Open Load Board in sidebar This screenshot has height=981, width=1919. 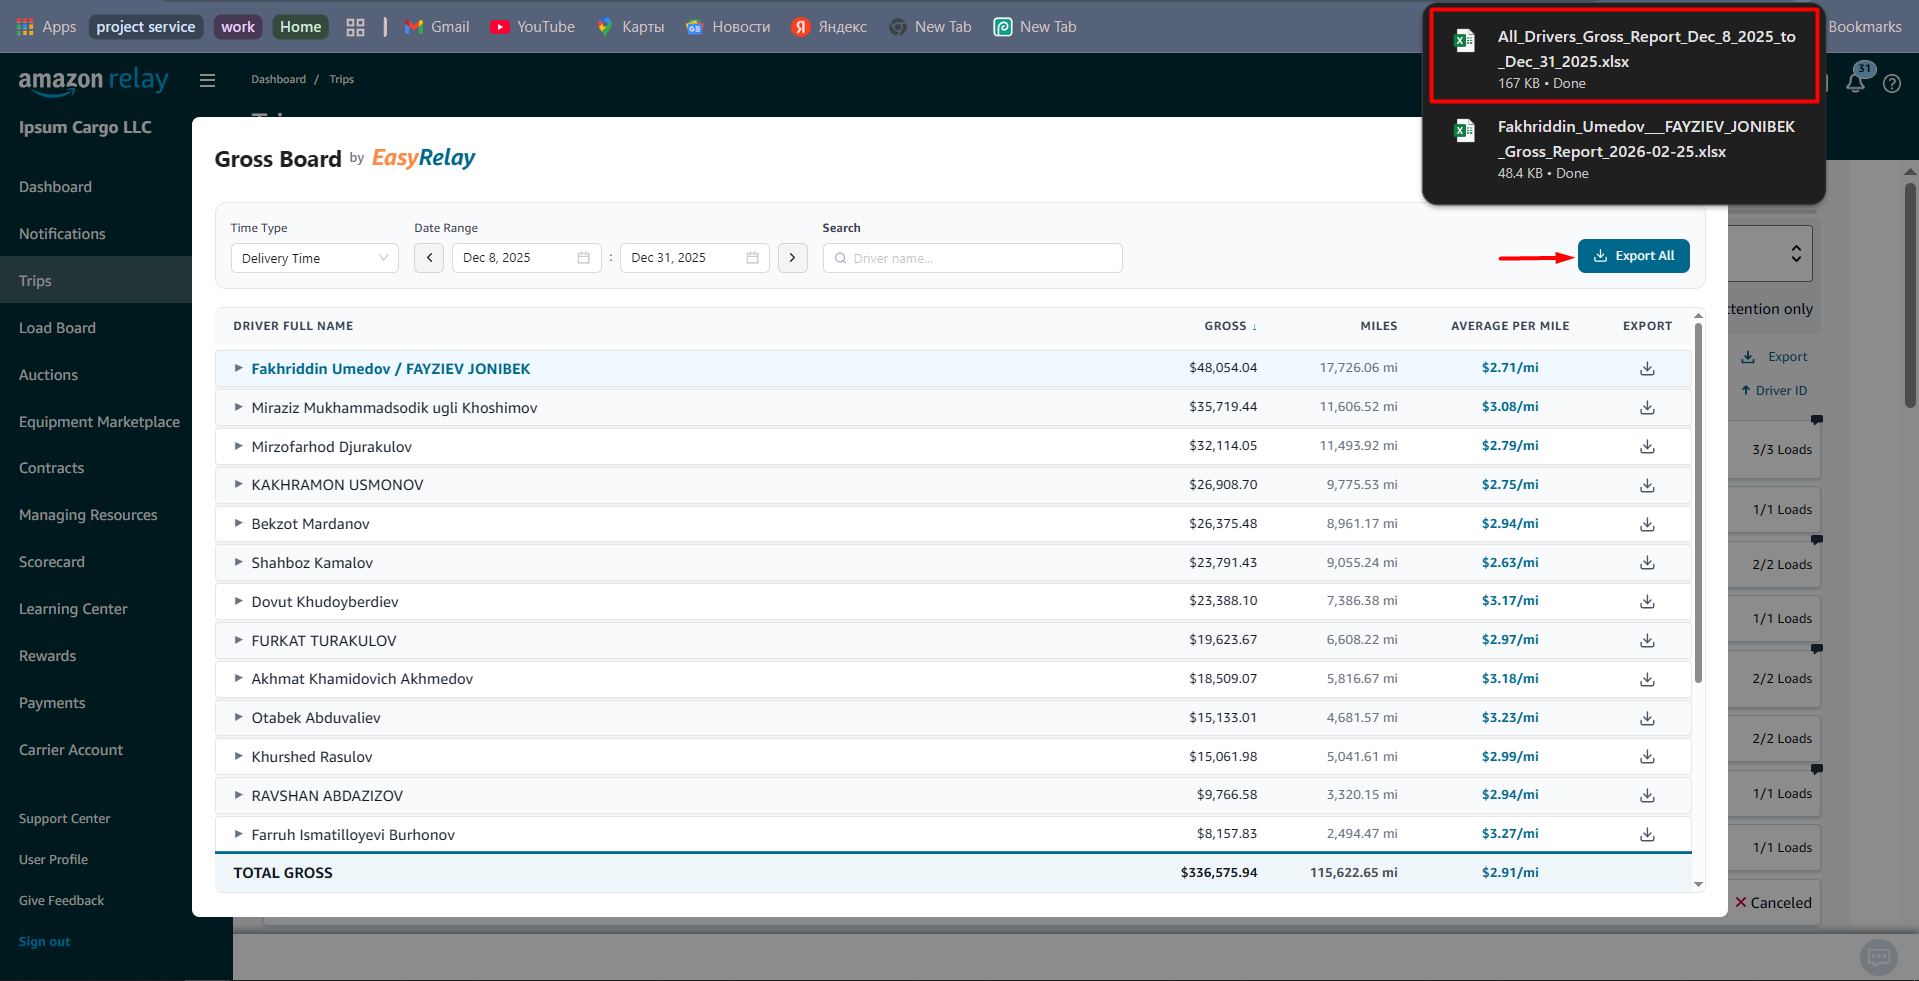tap(57, 328)
